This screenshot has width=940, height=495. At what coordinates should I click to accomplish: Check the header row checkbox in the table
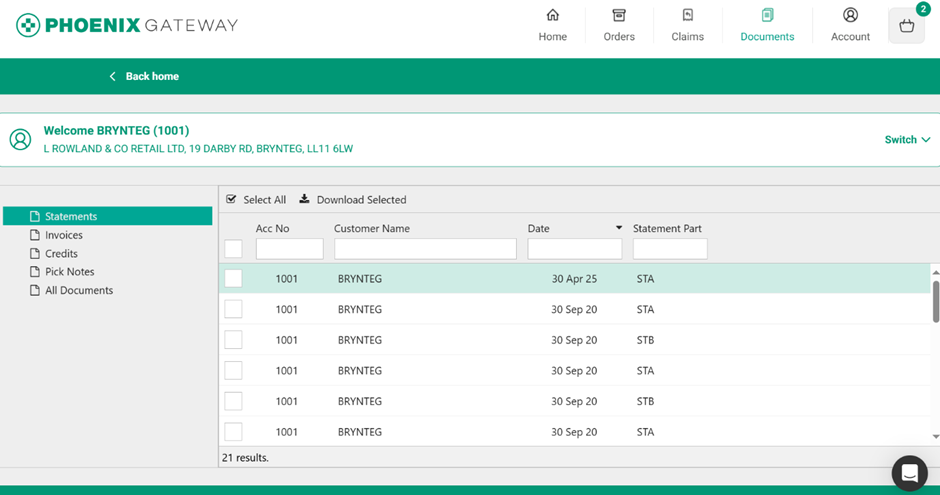click(233, 249)
